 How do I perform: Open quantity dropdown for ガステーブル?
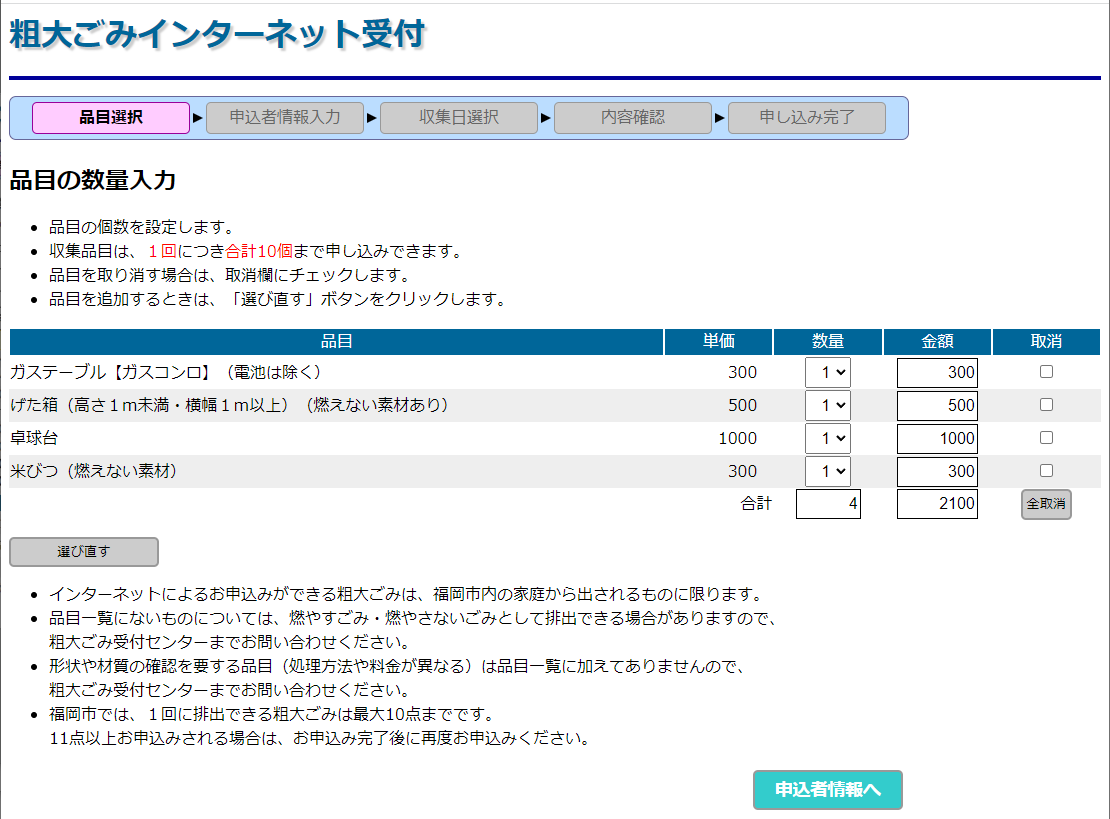coord(828,372)
